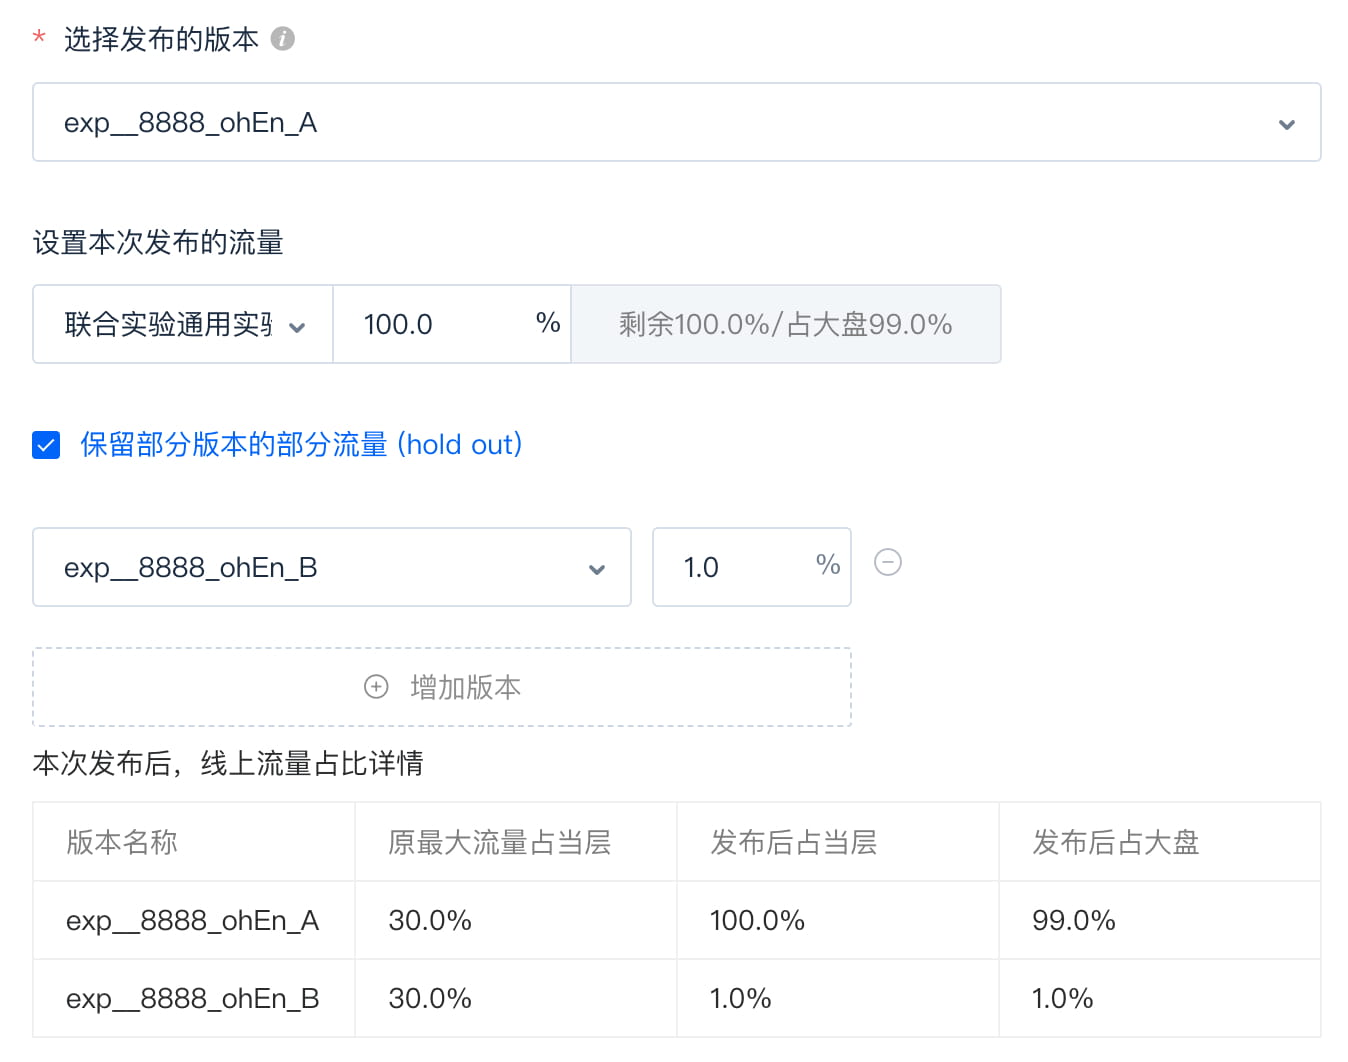Click the 设置本次发布的流量 label
Viewport: 1348px width, 1062px height.
[158, 242]
